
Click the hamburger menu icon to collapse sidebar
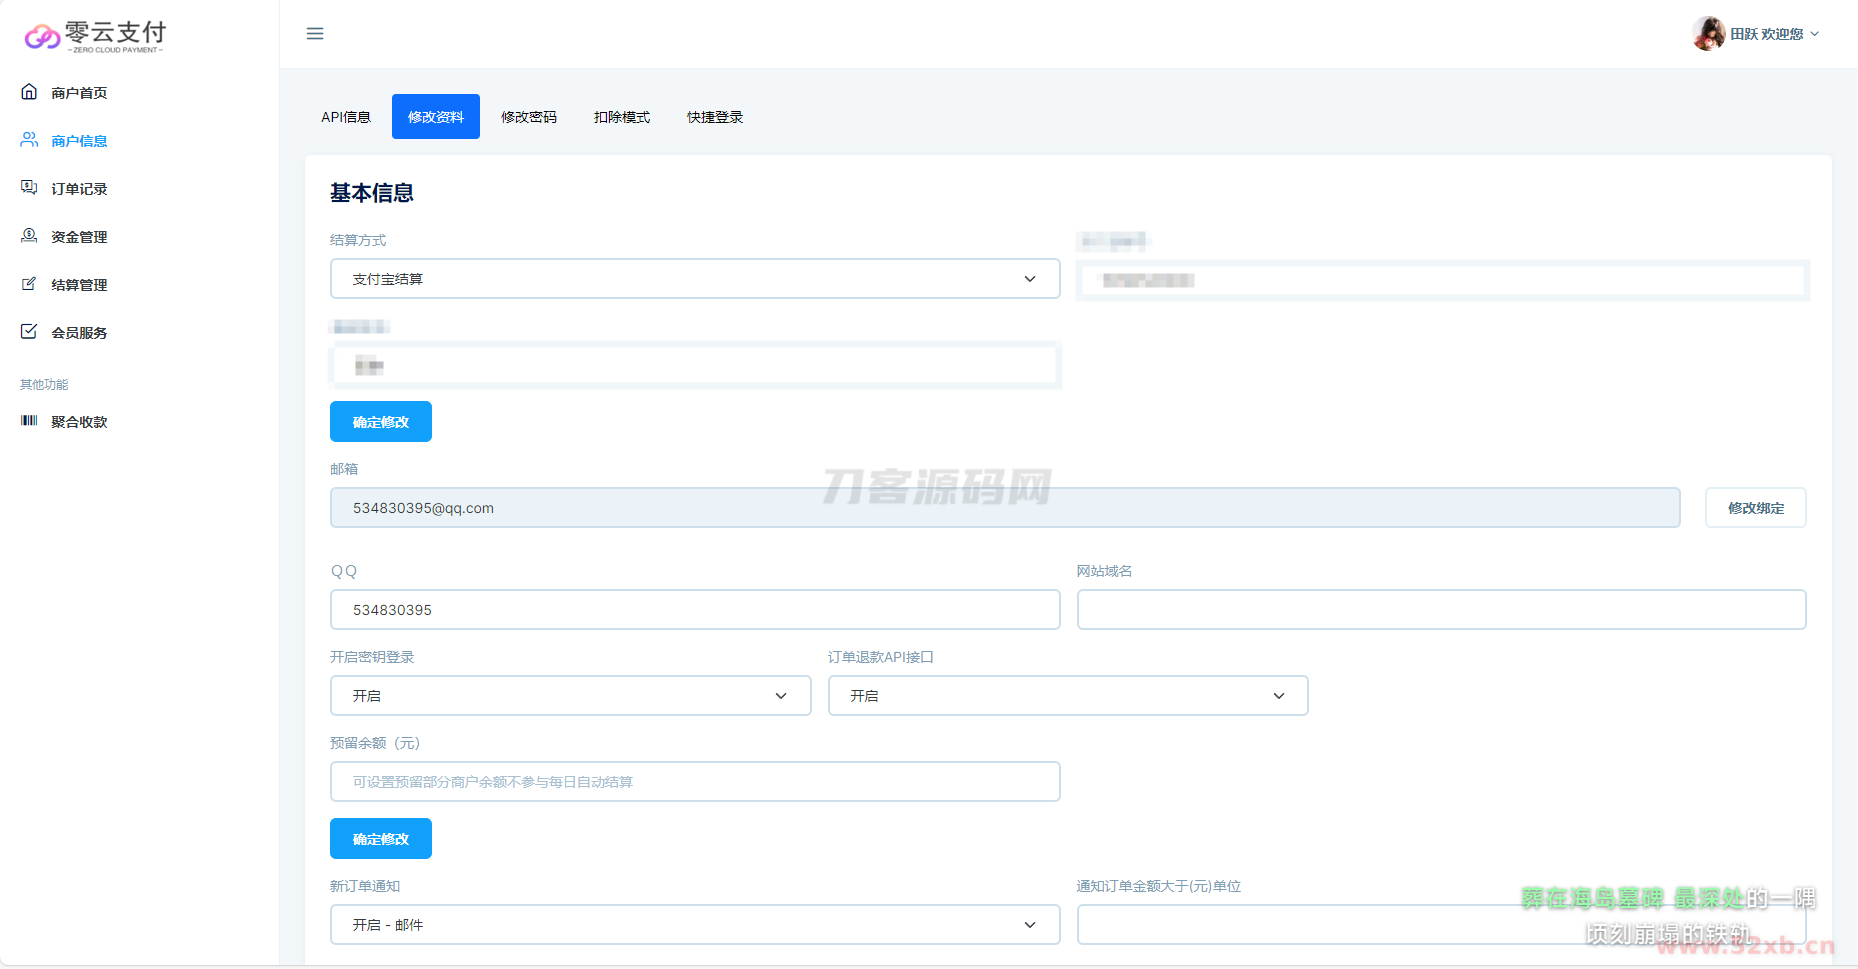pyautogui.click(x=315, y=34)
